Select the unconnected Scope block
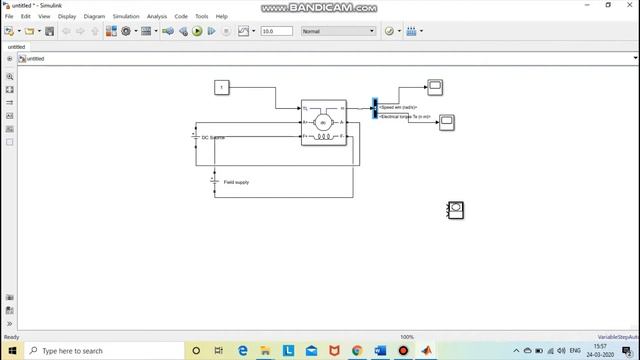640x360 pixels. pos(456,210)
